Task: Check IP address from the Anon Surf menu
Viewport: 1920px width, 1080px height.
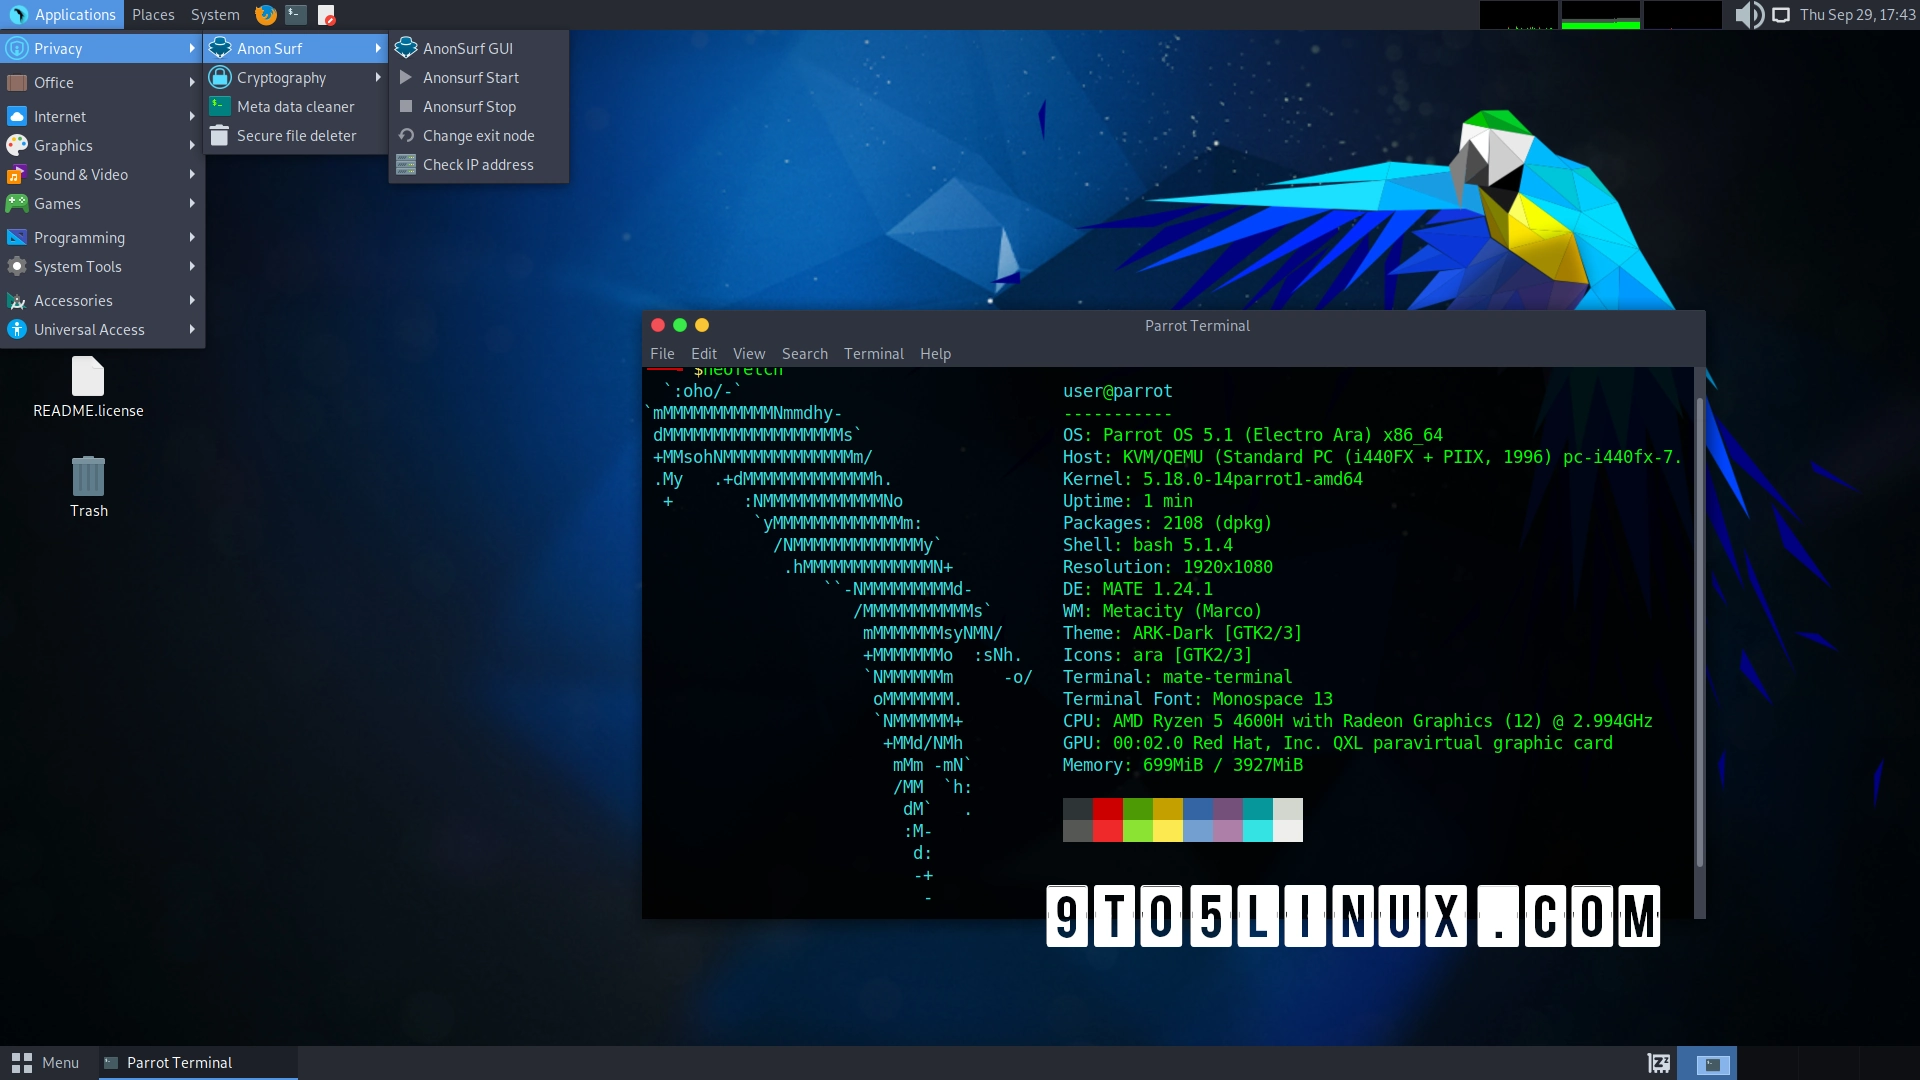Action: point(477,164)
